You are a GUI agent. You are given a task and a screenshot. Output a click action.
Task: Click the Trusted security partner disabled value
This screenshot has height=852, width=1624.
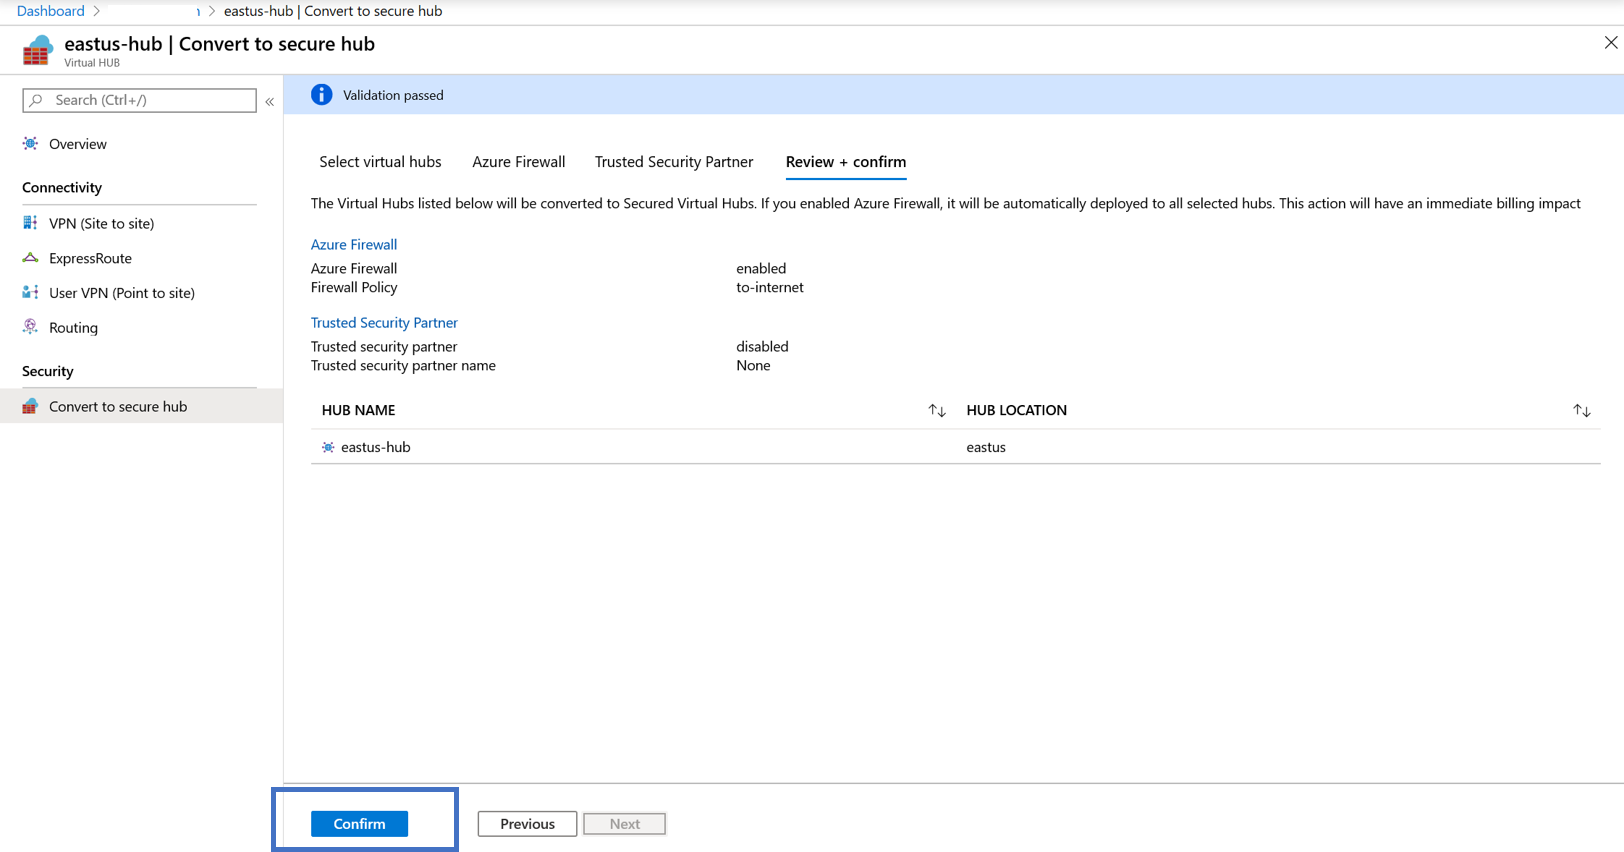point(762,346)
